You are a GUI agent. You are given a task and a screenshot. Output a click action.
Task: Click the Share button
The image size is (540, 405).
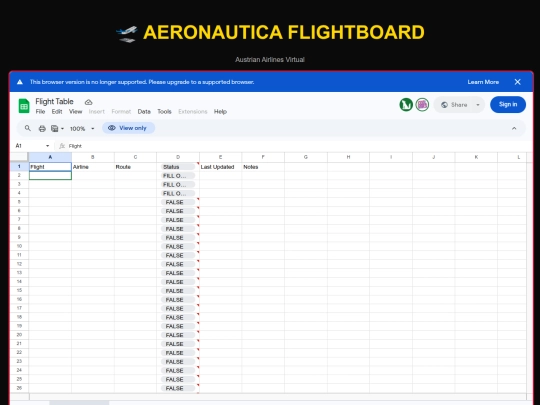pyautogui.click(x=455, y=105)
